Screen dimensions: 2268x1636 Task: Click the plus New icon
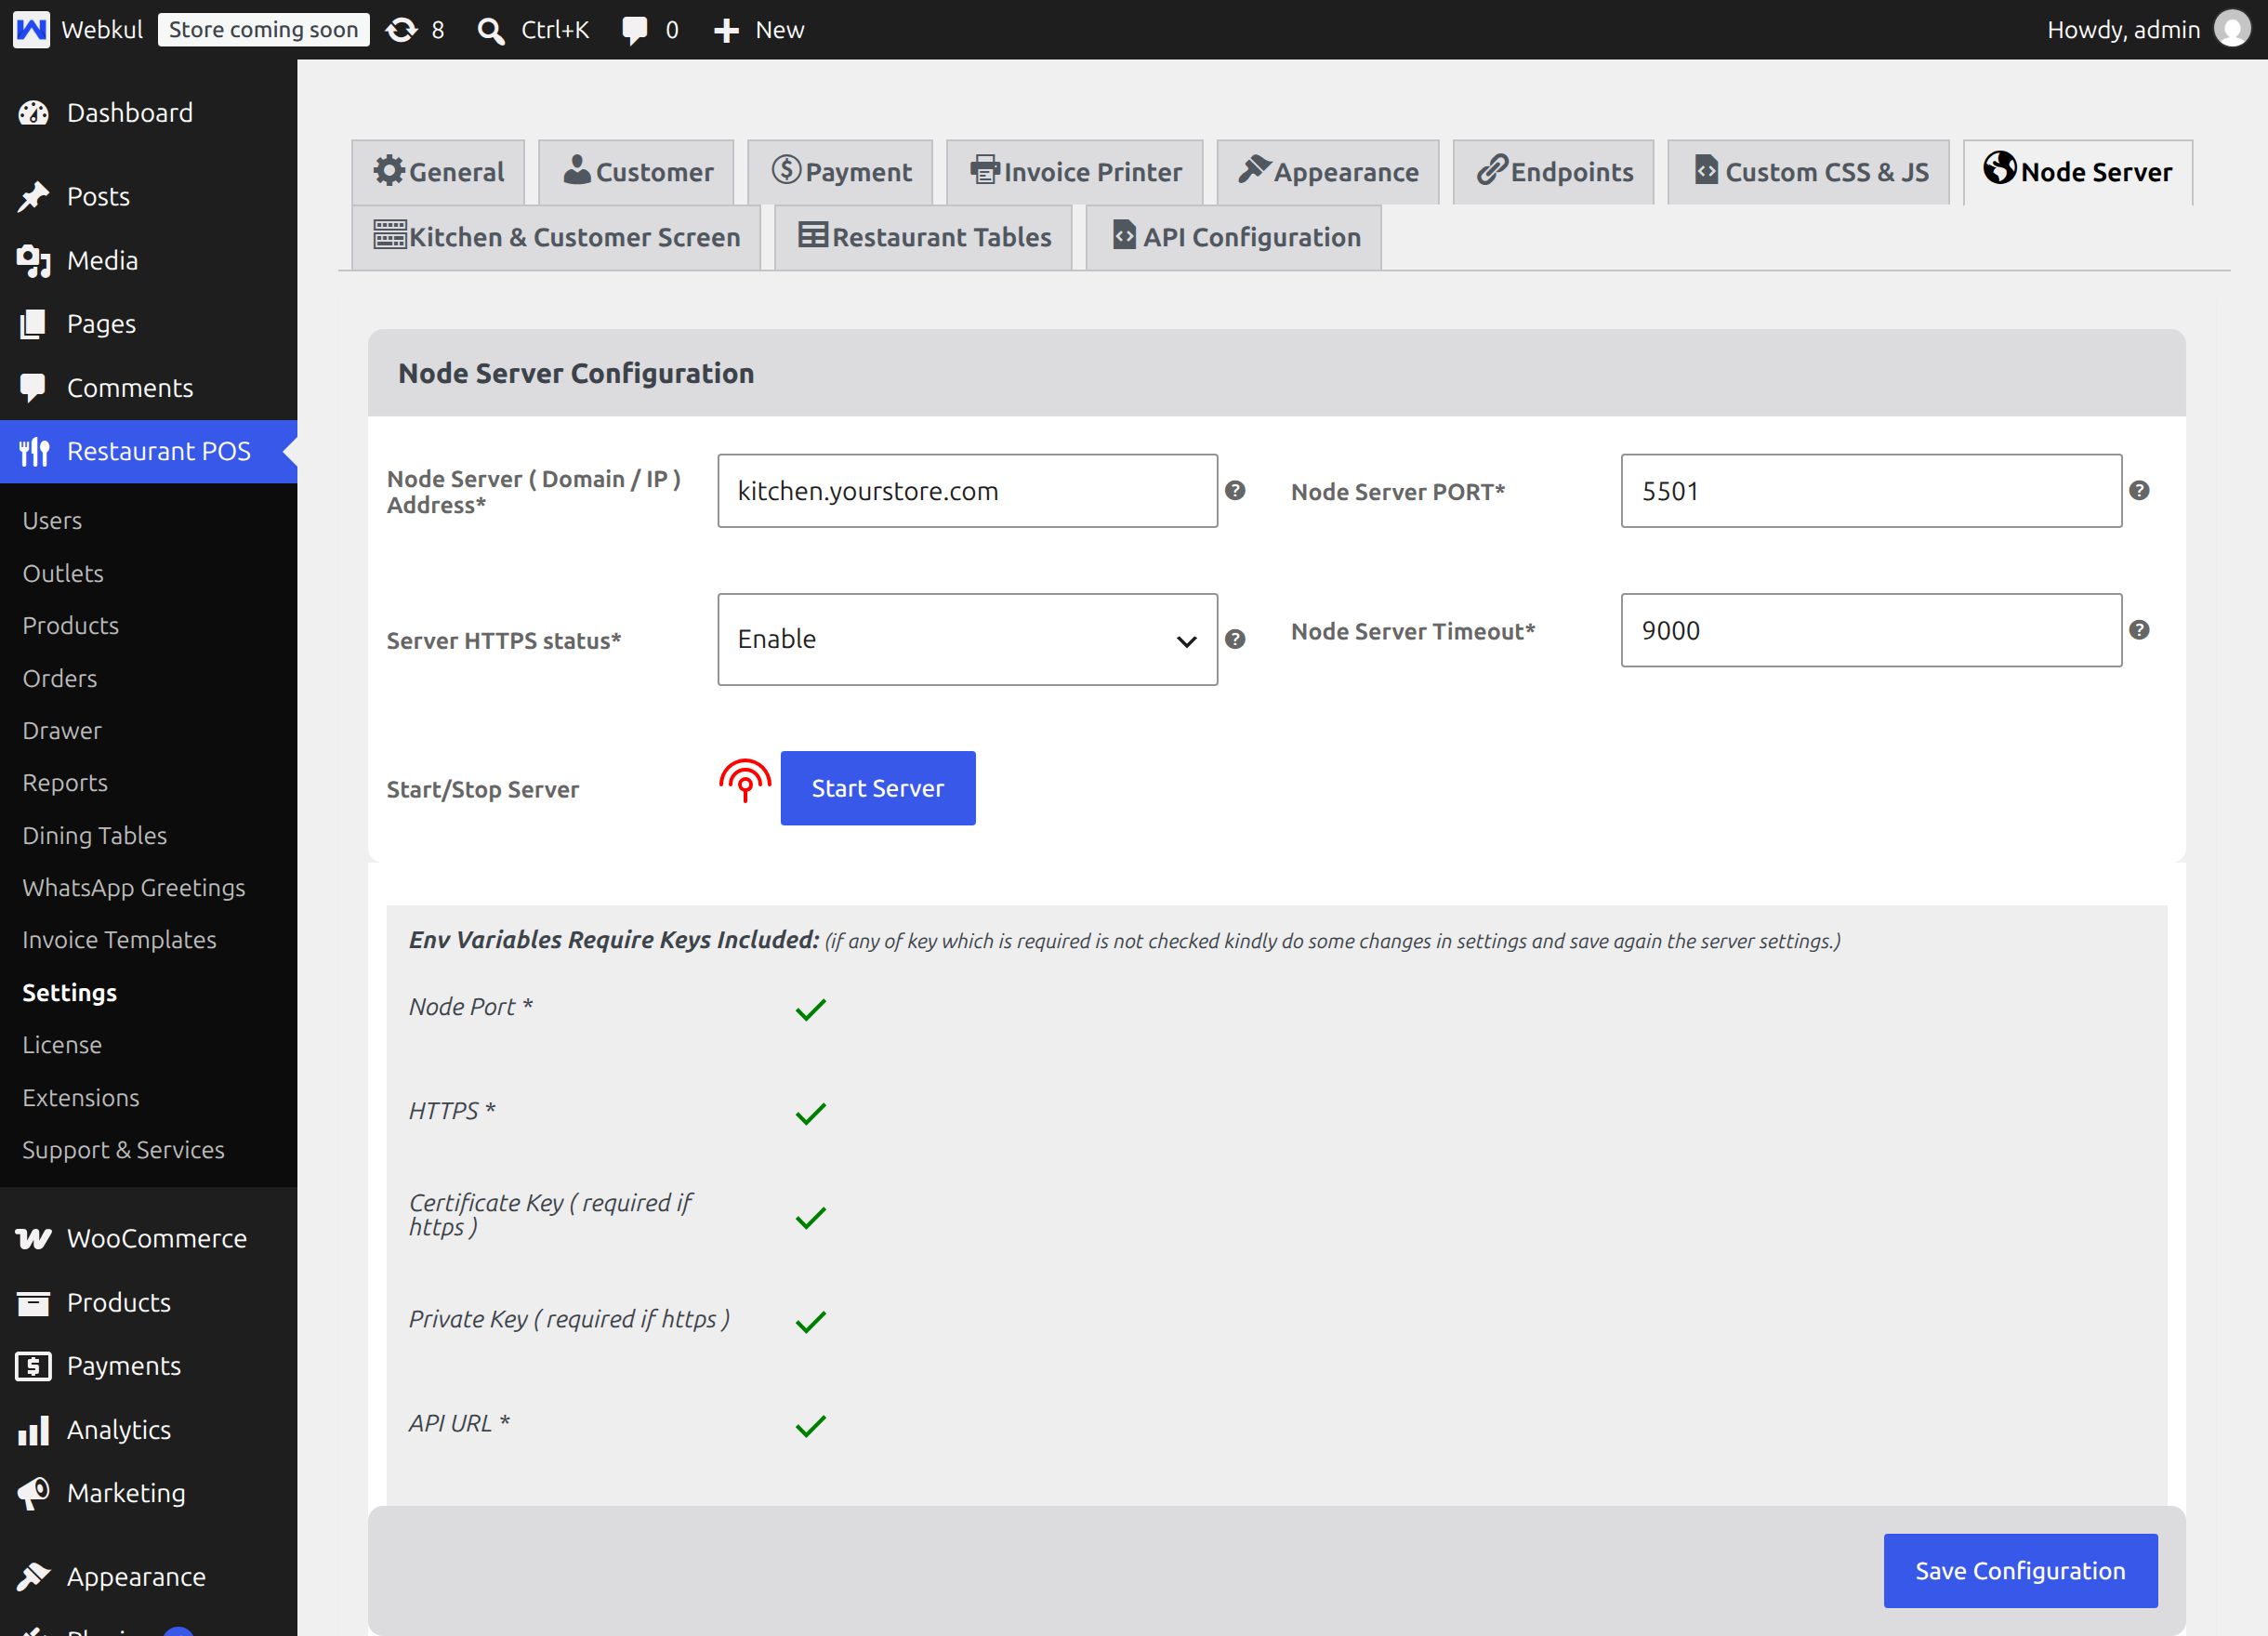tap(726, 31)
